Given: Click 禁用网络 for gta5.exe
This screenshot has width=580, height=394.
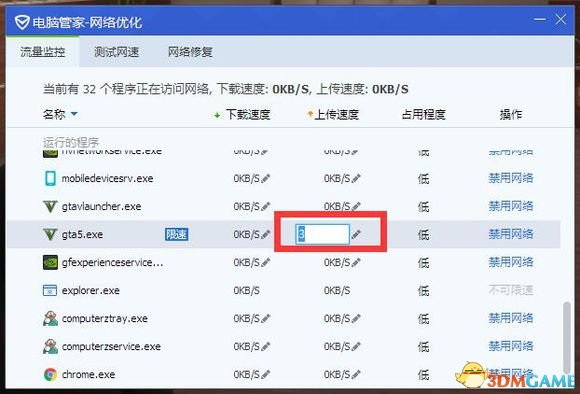Looking at the screenshot, I should coord(511,234).
